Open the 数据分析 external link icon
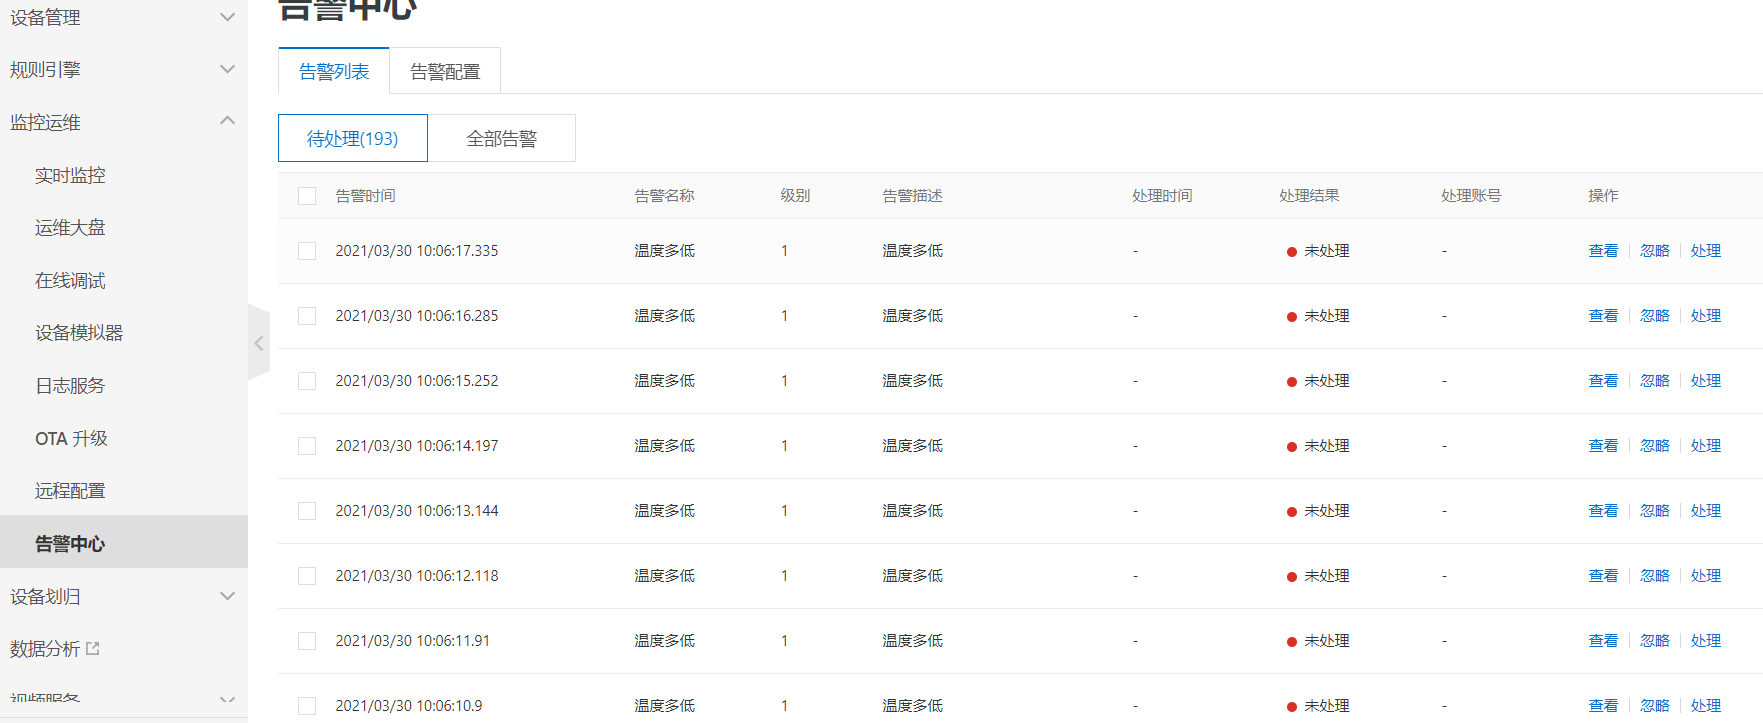Viewport: 1763px width, 723px height. [x=93, y=648]
